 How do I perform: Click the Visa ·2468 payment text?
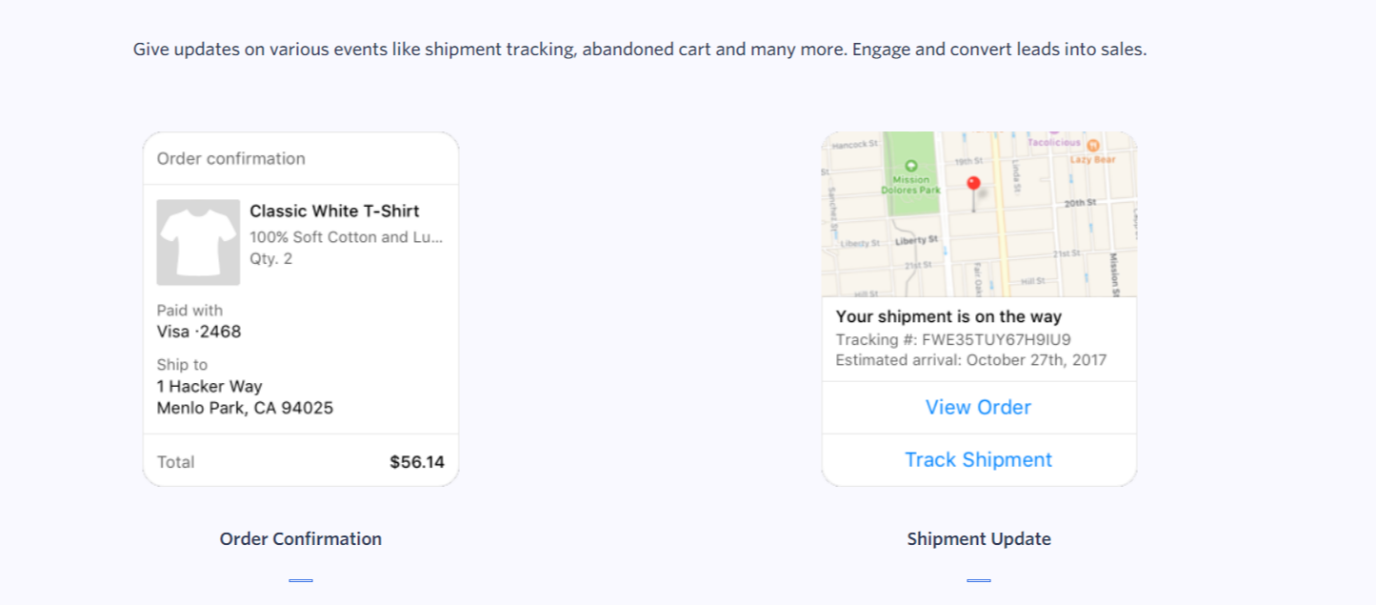pos(199,331)
